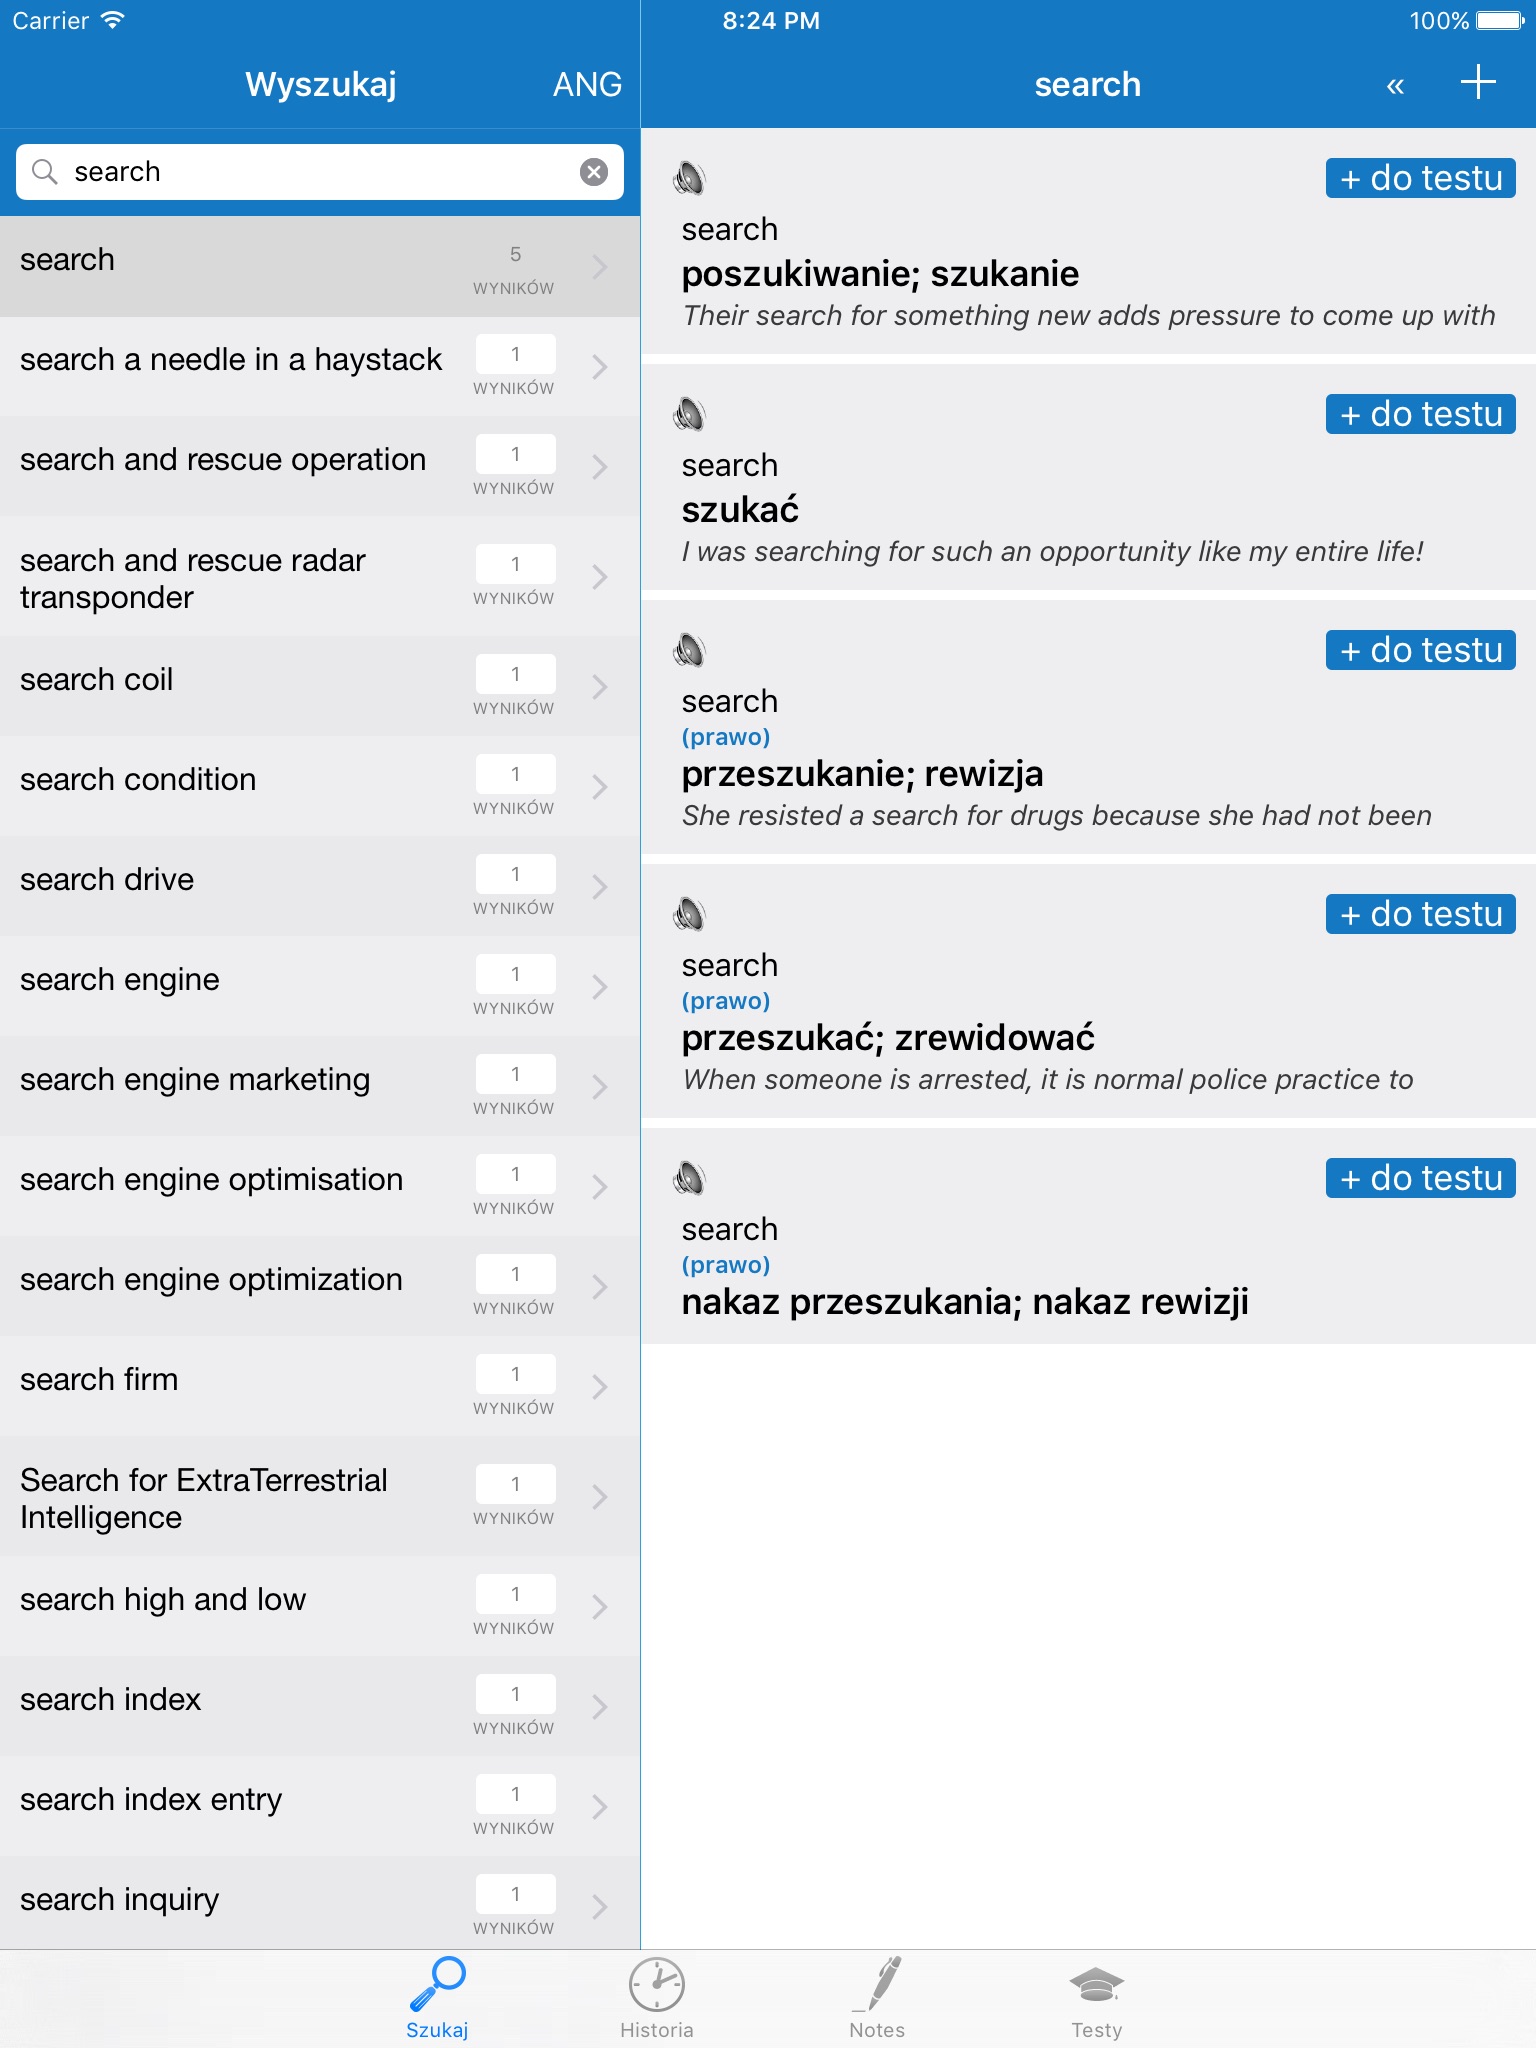Play audio for 'poszukiwanie; szukanie' entry
Image resolution: width=1536 pixels, height=2048 pixels.
(689, 179)
